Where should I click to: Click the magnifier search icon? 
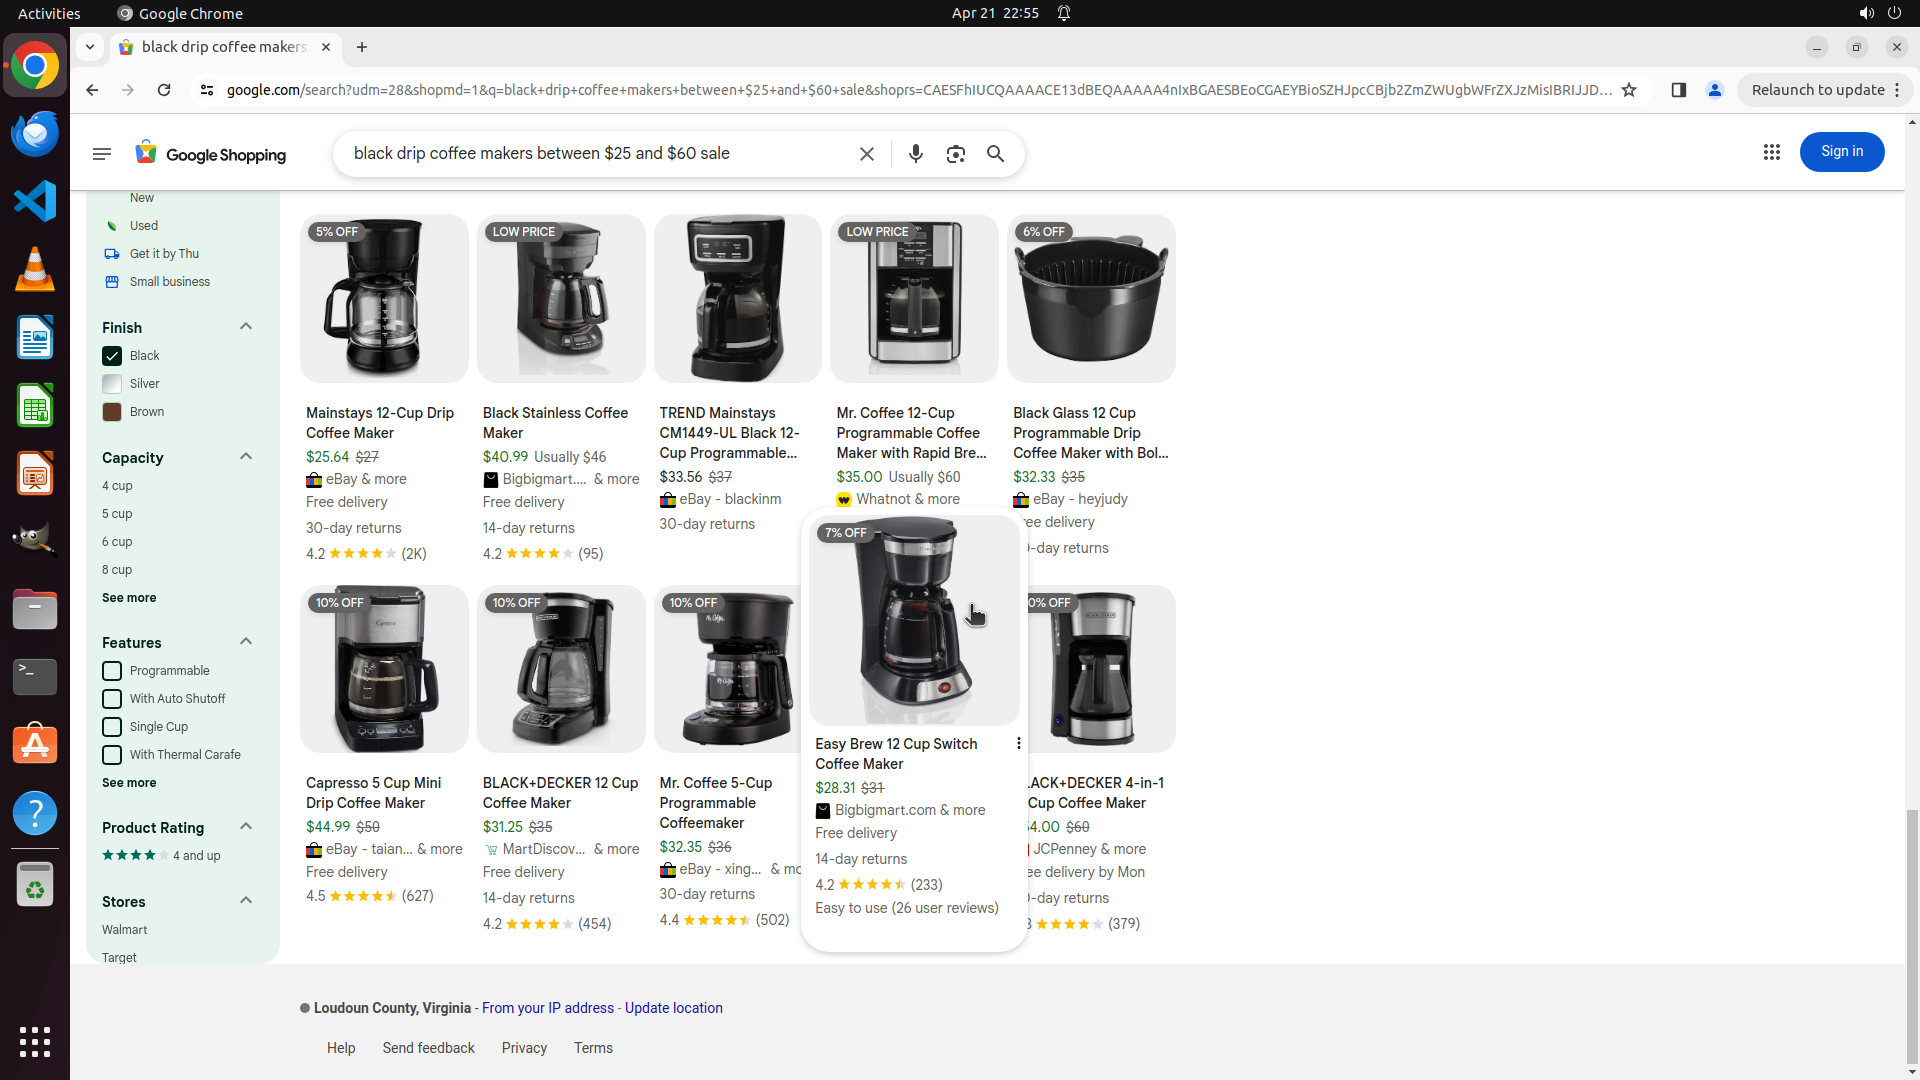click(x=995, y=154)
